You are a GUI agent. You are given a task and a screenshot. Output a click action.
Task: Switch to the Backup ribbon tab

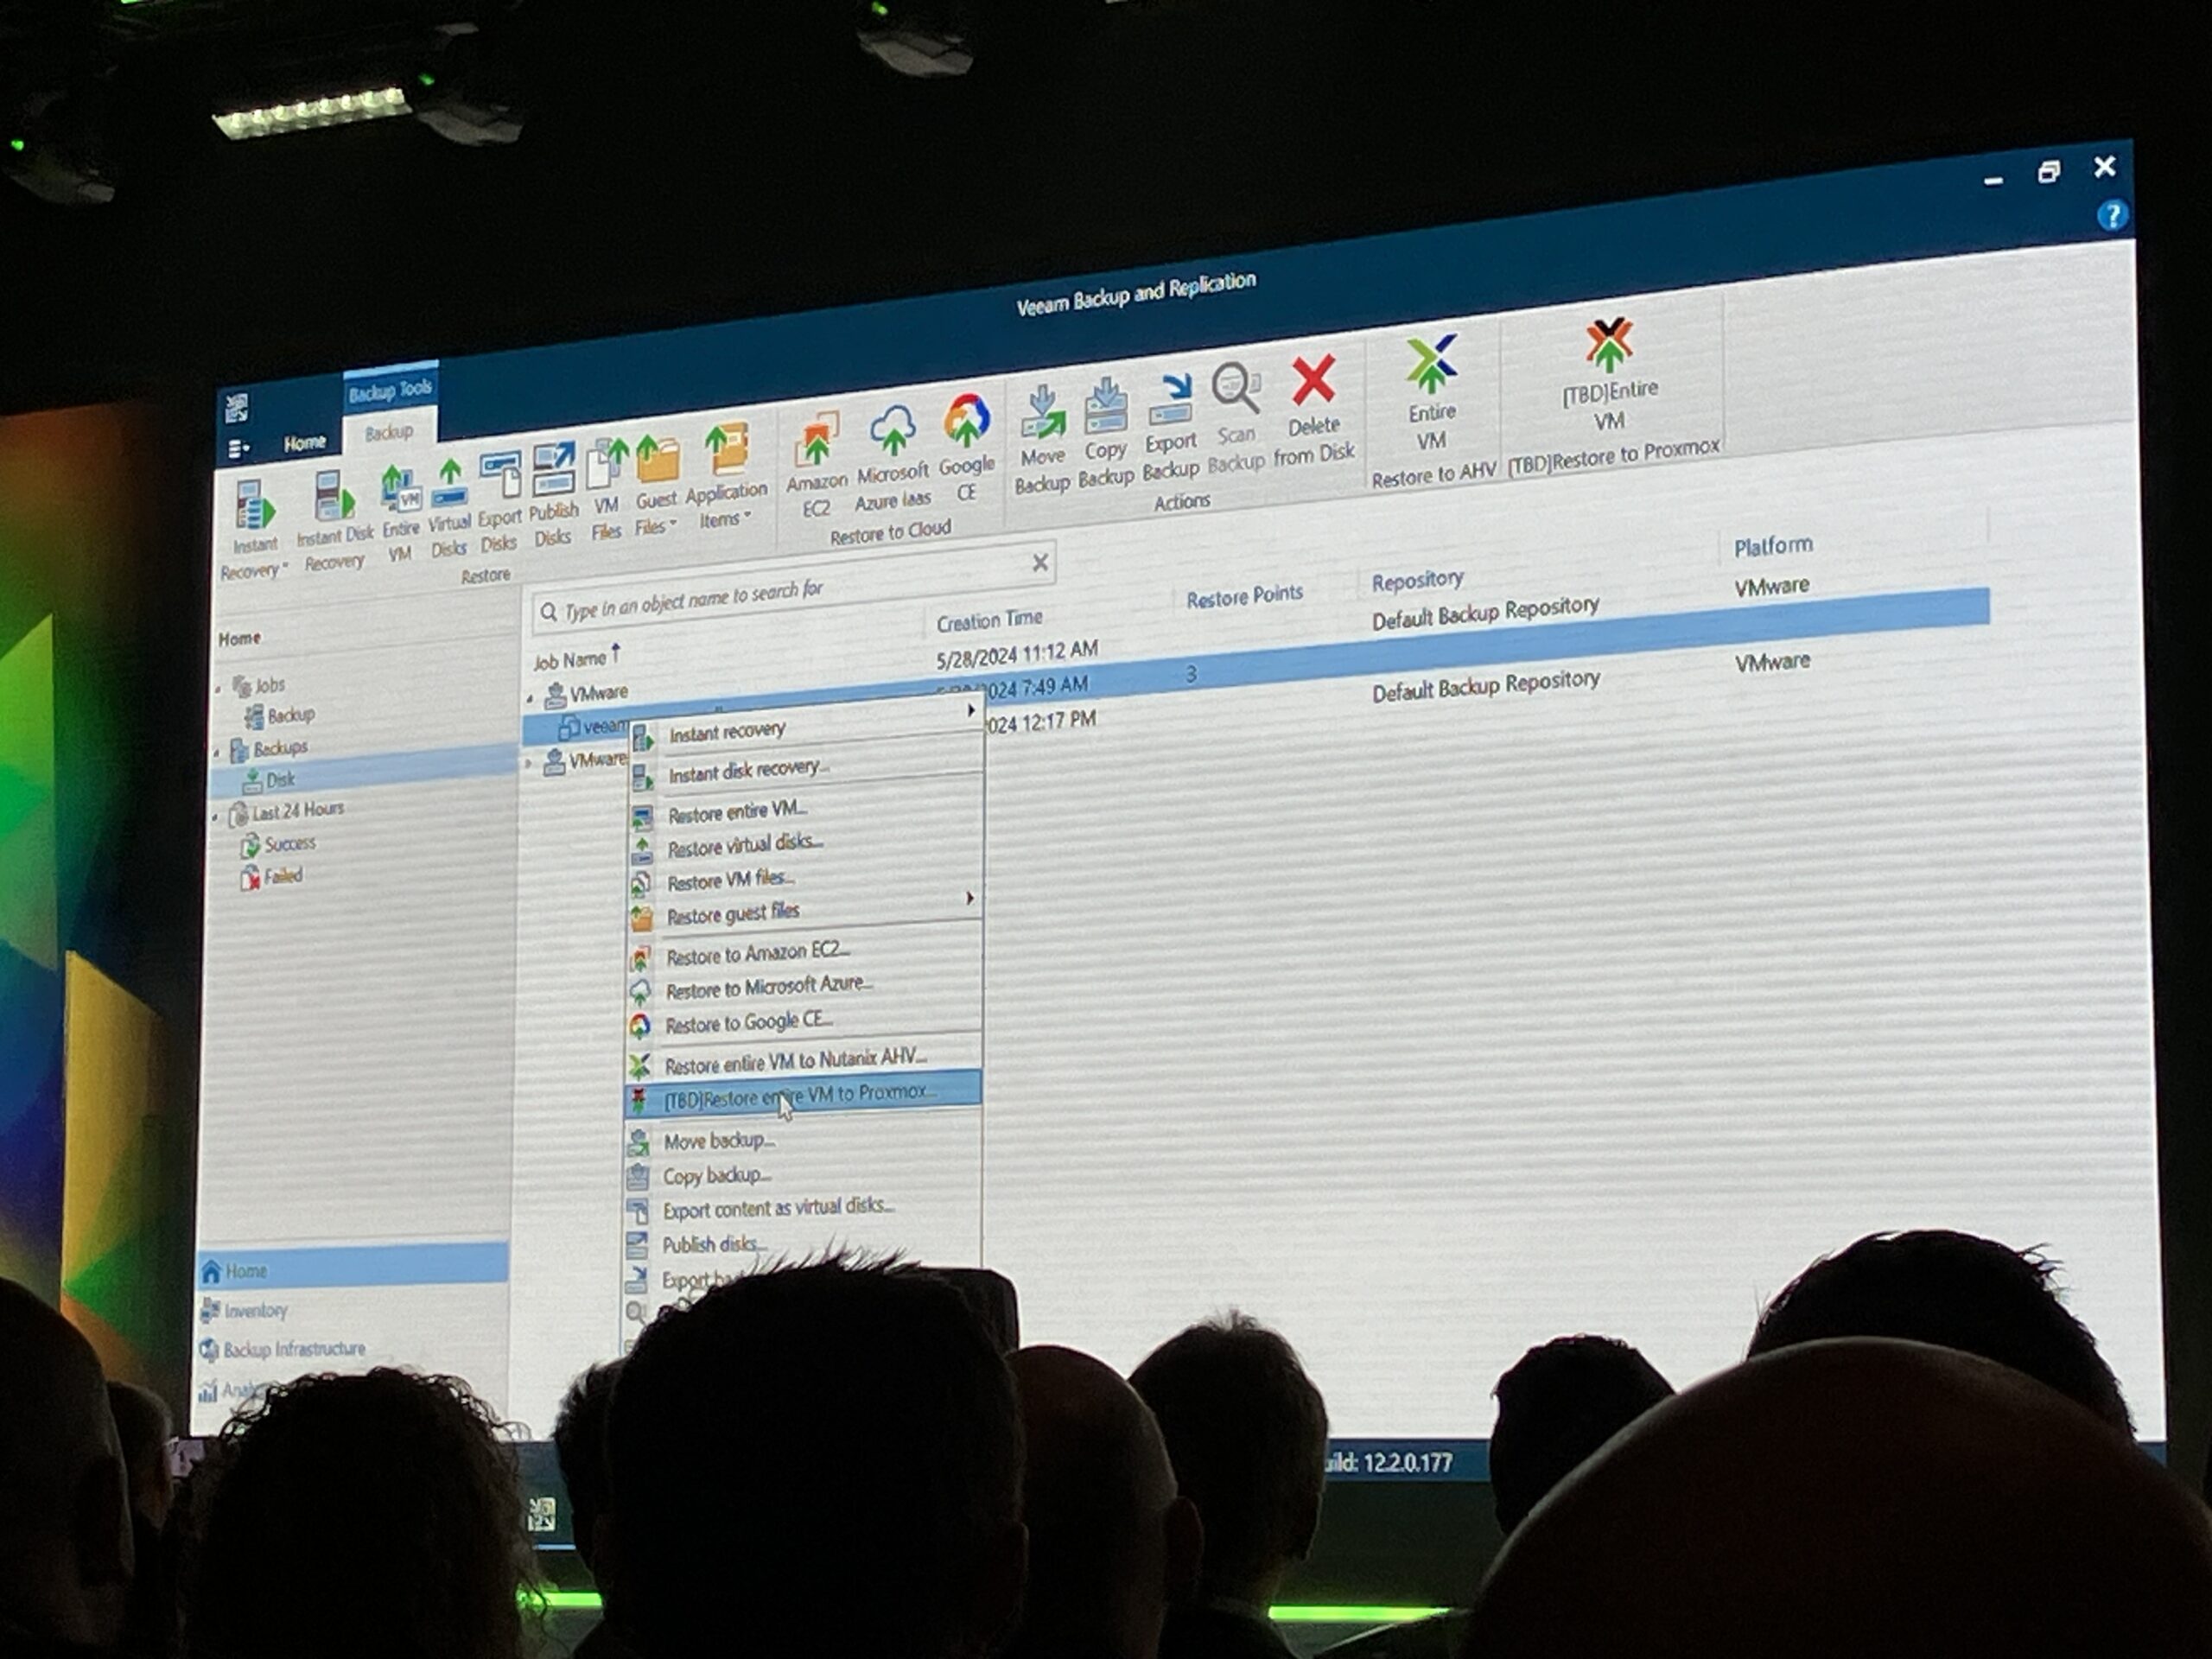coord(389,432)
